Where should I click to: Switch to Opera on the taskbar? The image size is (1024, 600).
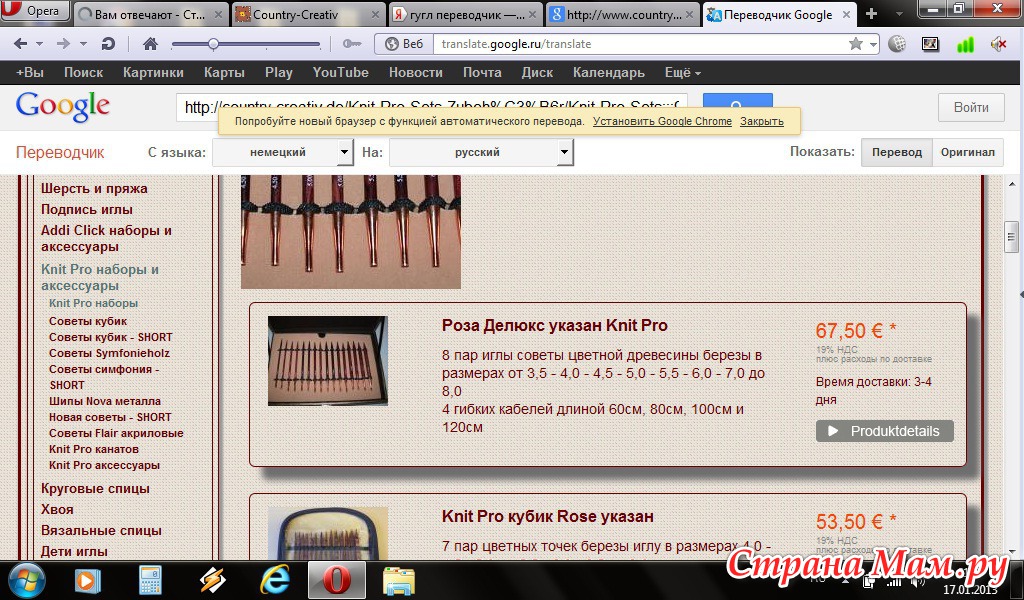337,580
